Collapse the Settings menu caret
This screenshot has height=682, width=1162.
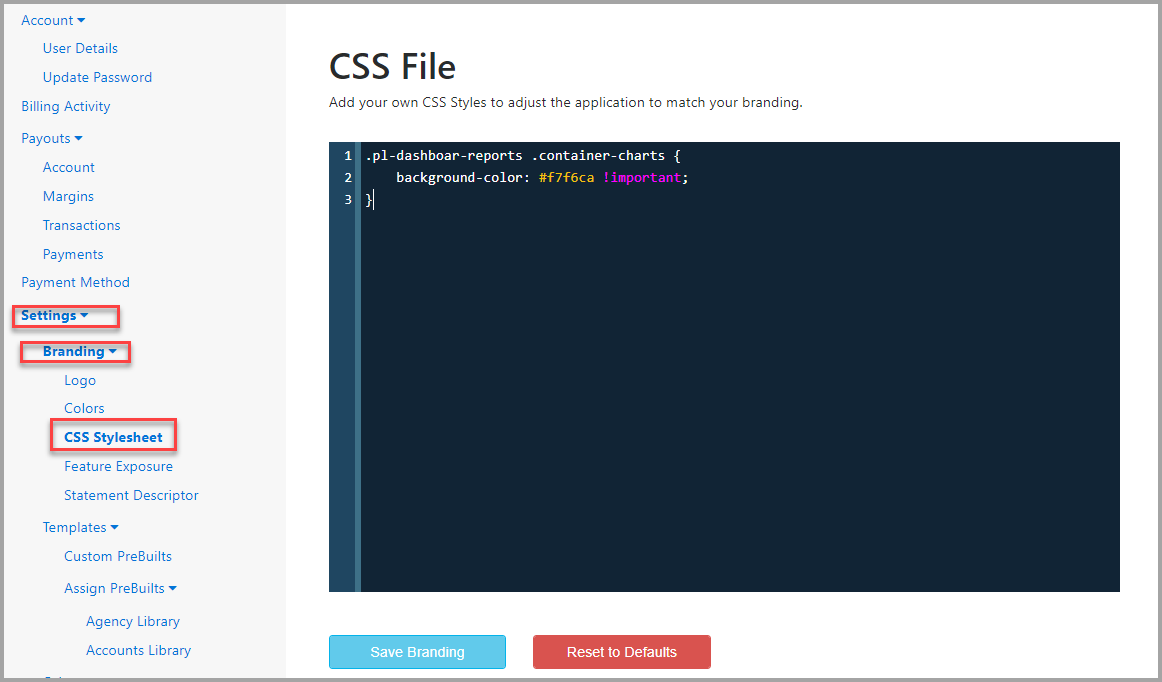tap(84, 316)
